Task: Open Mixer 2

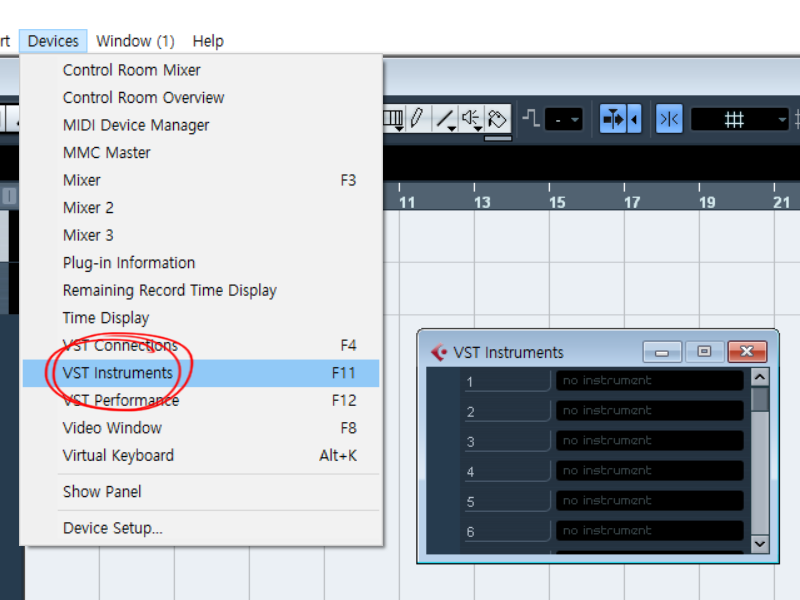Action: [x=201, y=208]
